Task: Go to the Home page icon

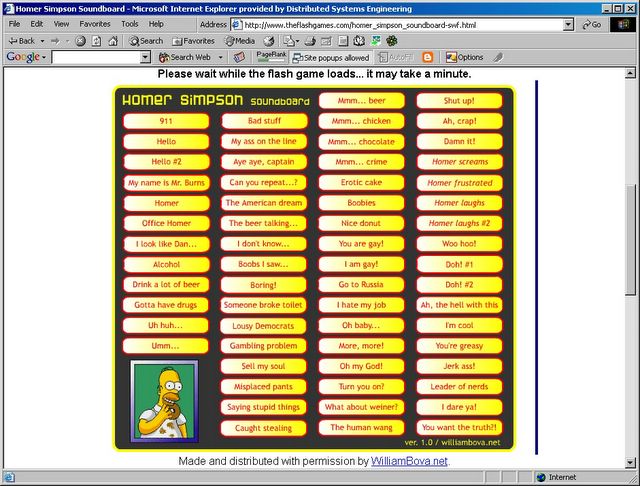Action: pos(113,41)
